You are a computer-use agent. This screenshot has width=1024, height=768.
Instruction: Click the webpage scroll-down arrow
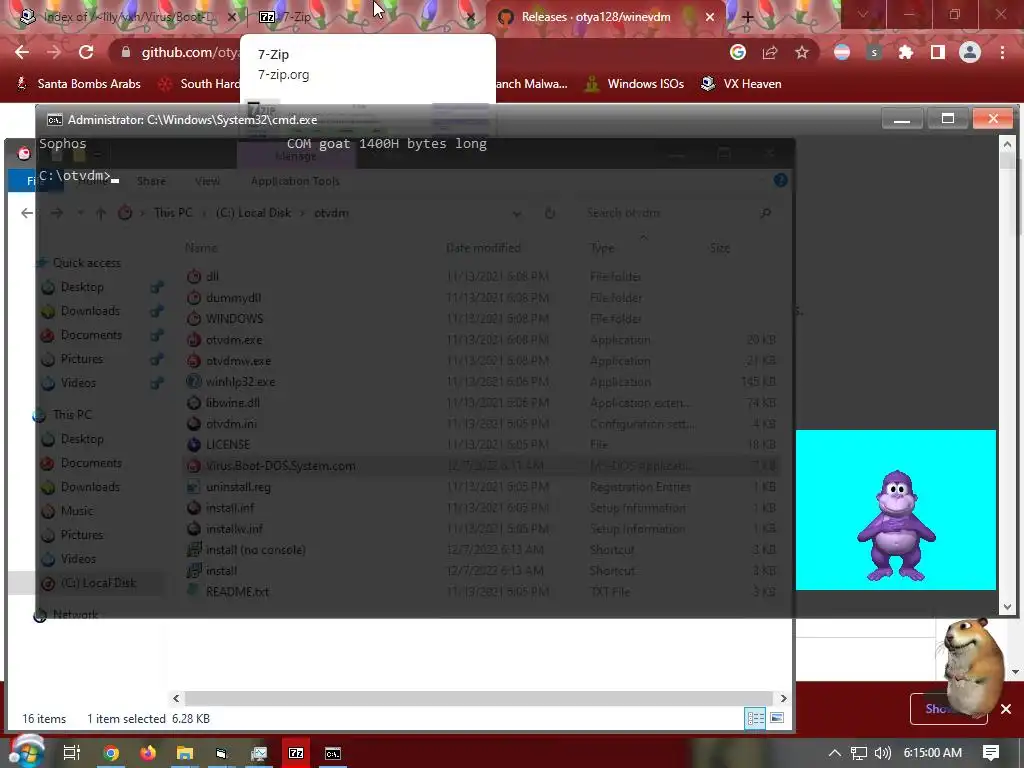pyautogui.click(x=1016, y=671)
